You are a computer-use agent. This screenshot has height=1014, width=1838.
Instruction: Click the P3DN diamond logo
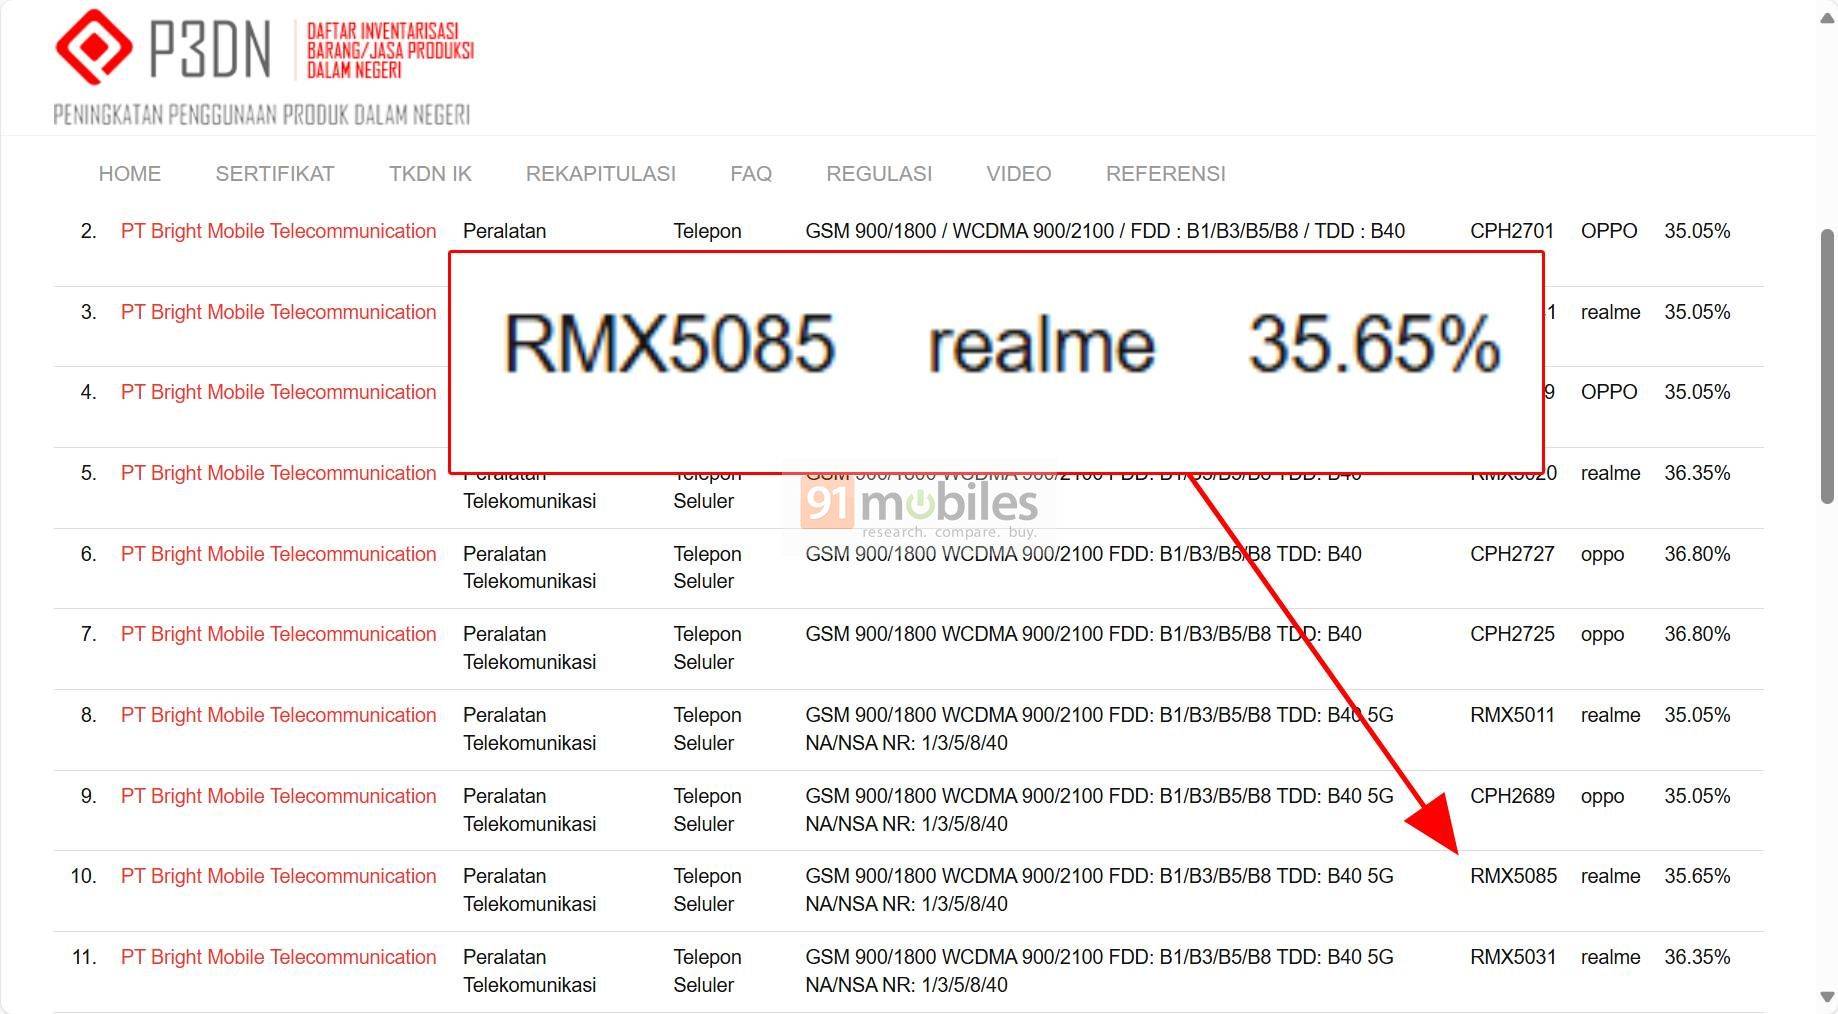pos(94,47)
